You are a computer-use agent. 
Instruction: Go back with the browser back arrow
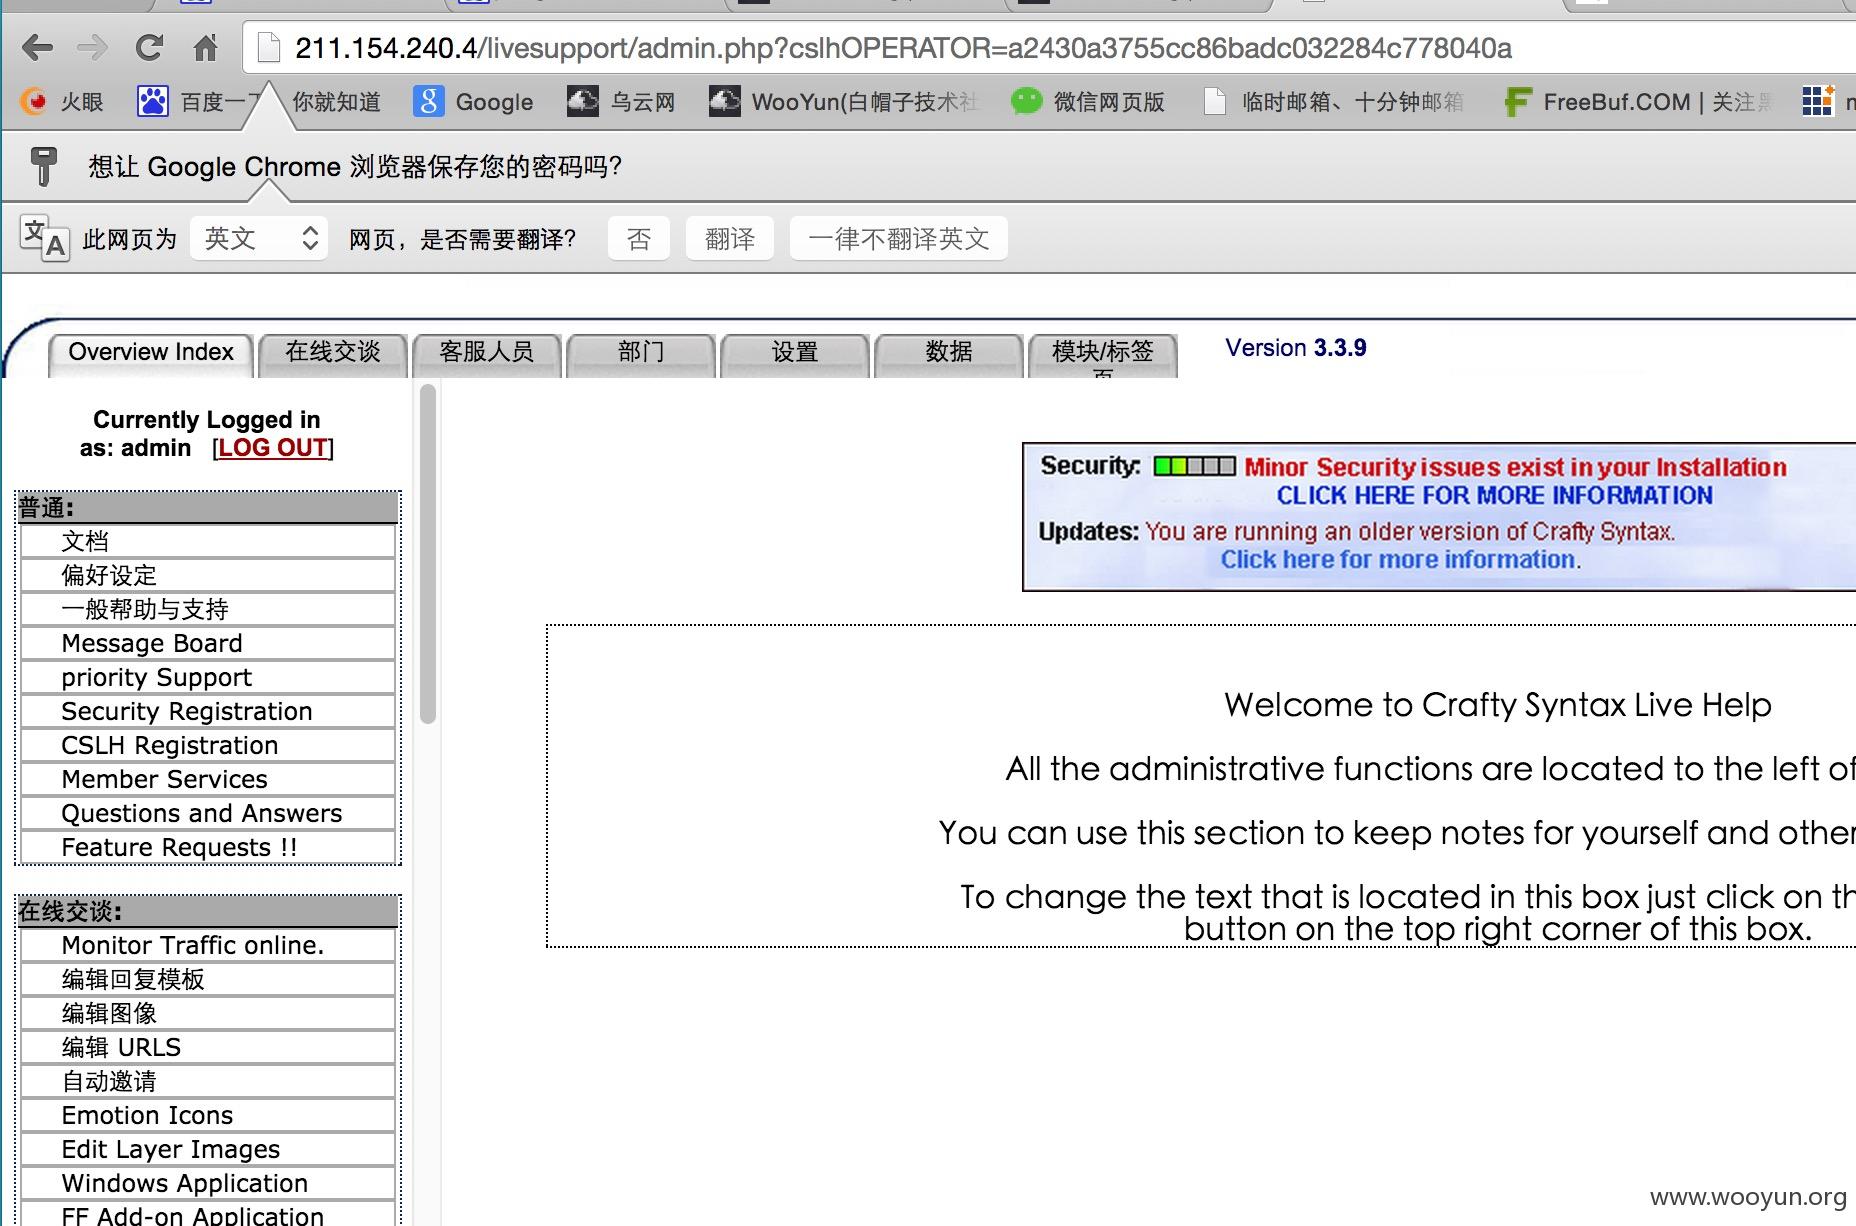[37, 47]
